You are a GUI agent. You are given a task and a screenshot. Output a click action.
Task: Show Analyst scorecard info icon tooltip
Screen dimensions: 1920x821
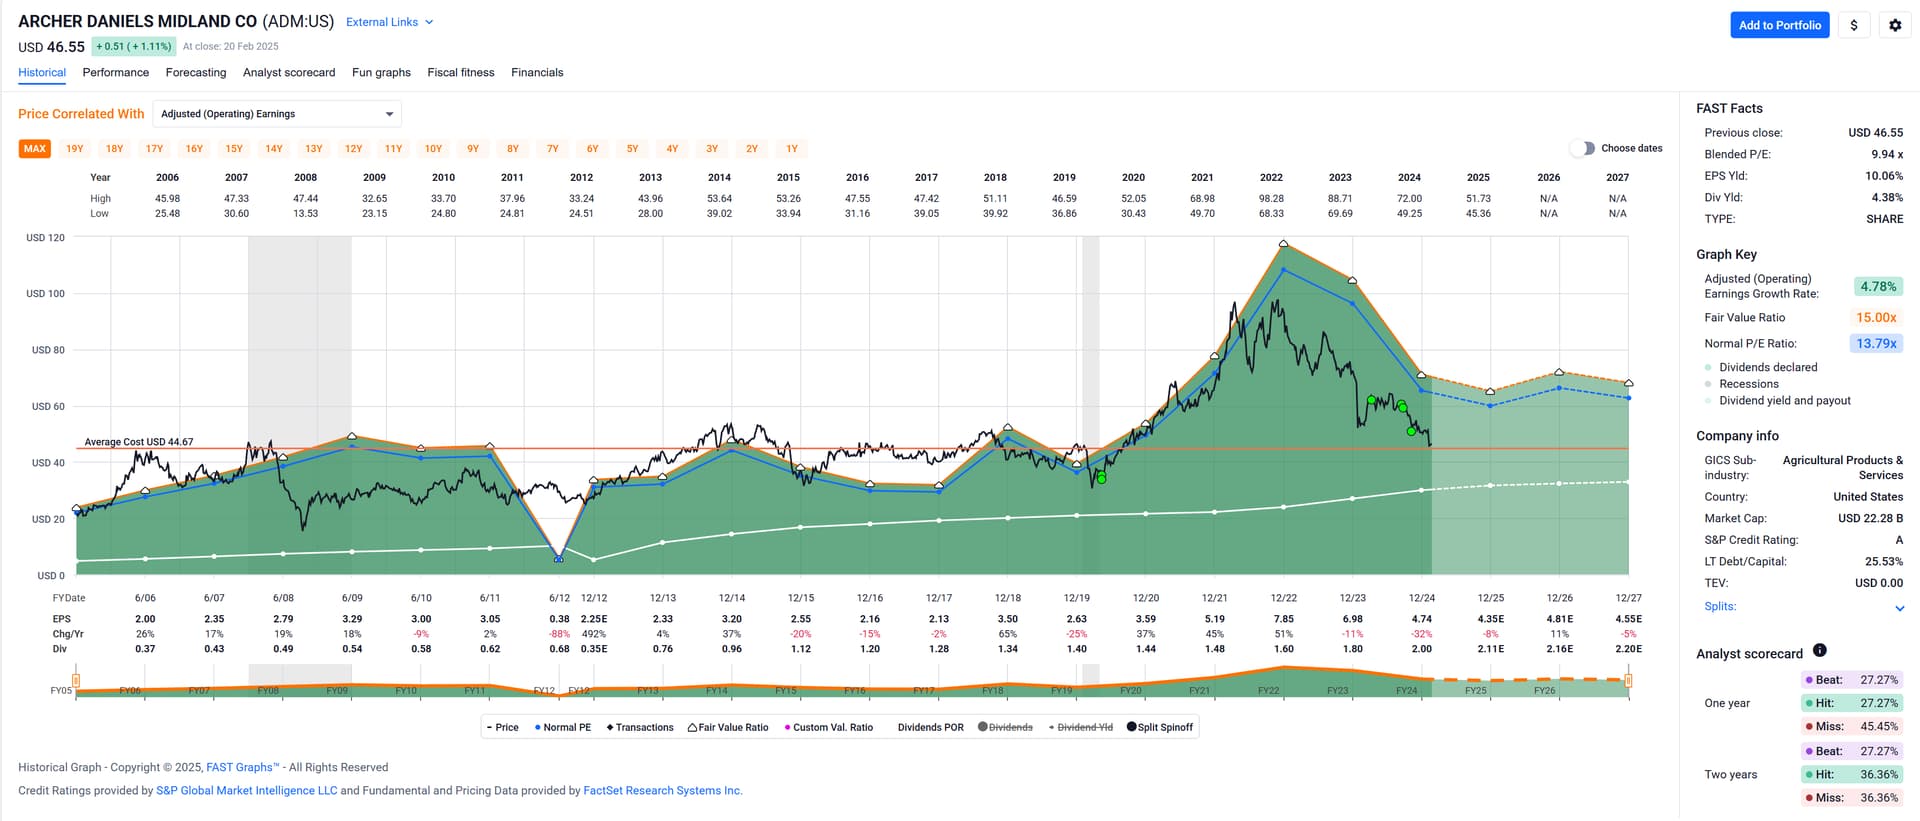1819,651
